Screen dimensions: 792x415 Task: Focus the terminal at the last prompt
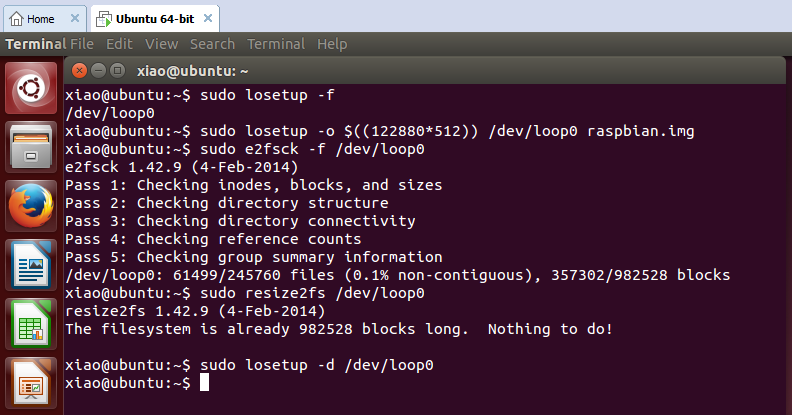205,384
